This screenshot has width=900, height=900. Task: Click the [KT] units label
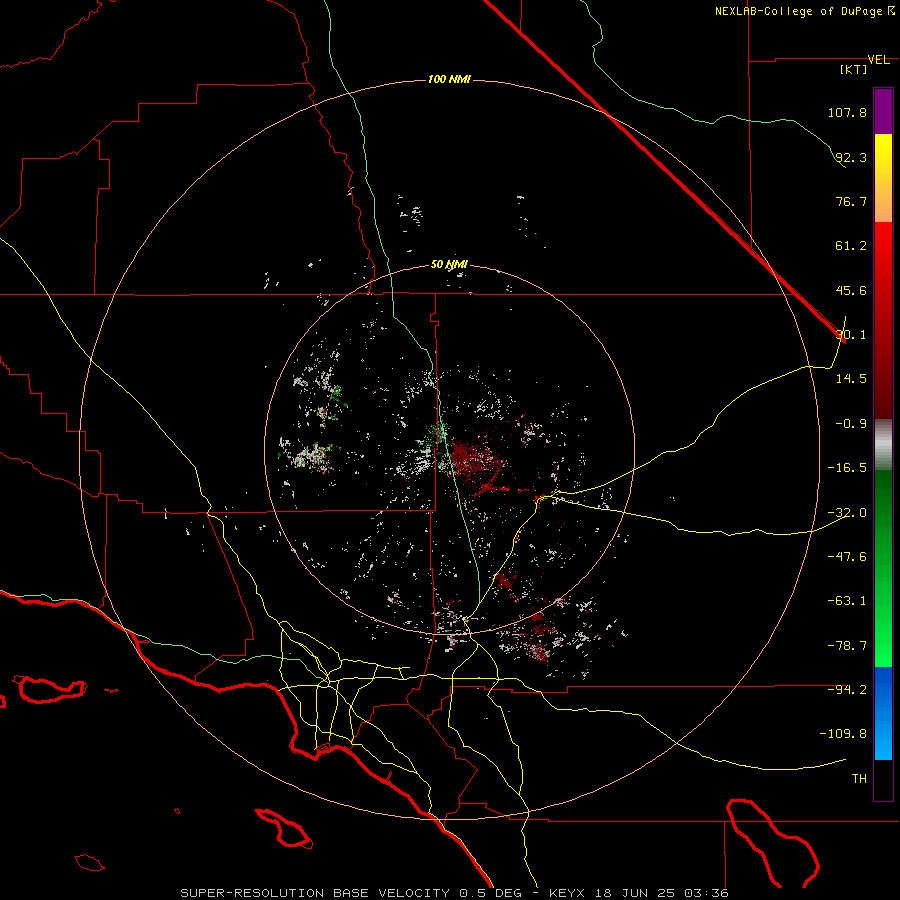(x=854, y=69)
